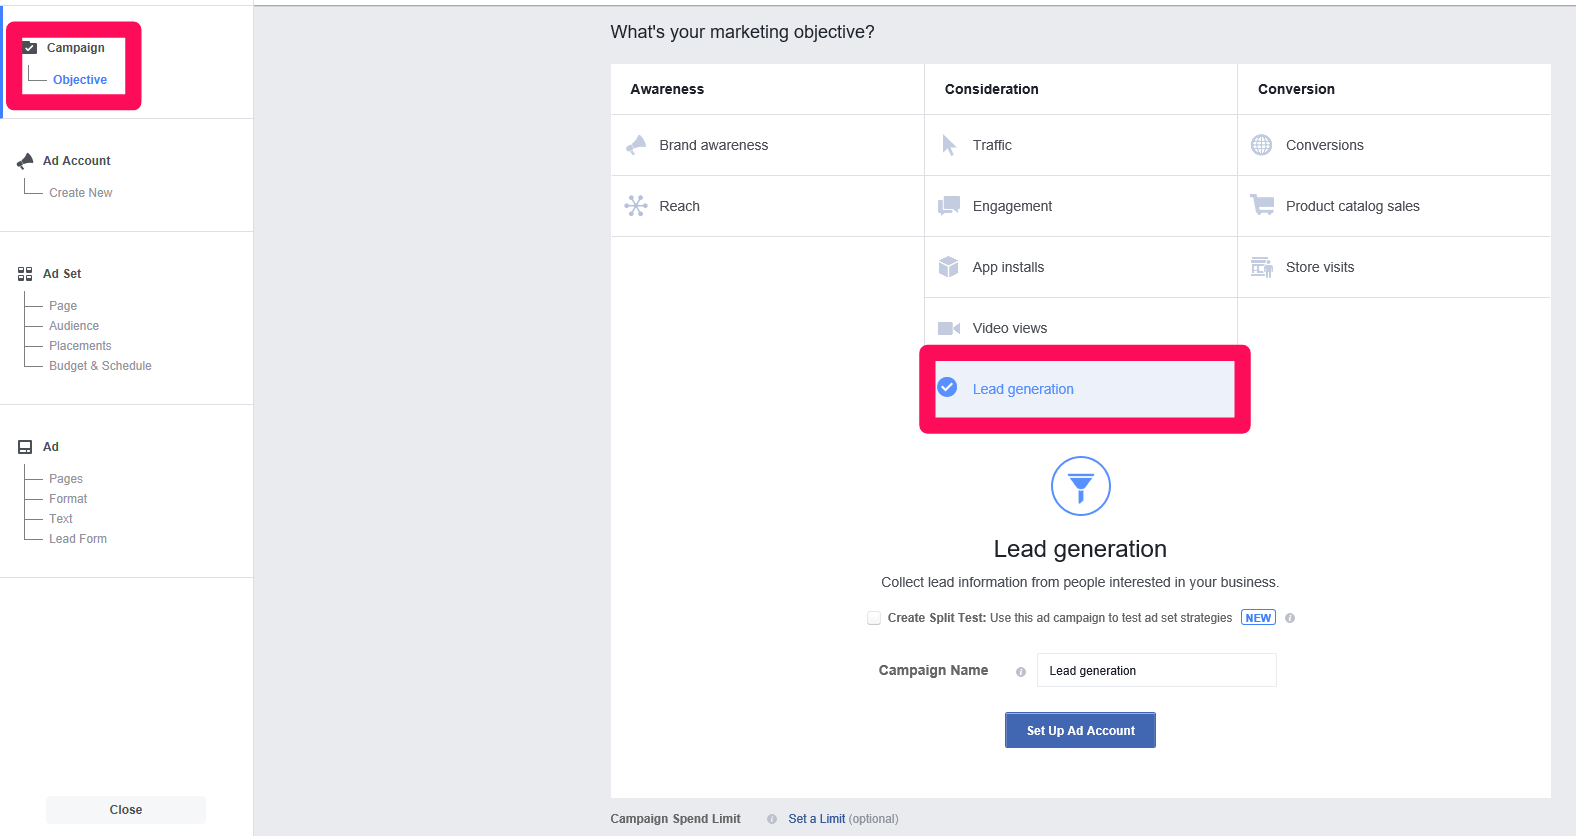Click the Engagement chat icon
This screenshot has height=836, width=1576.
pos(949,206)
